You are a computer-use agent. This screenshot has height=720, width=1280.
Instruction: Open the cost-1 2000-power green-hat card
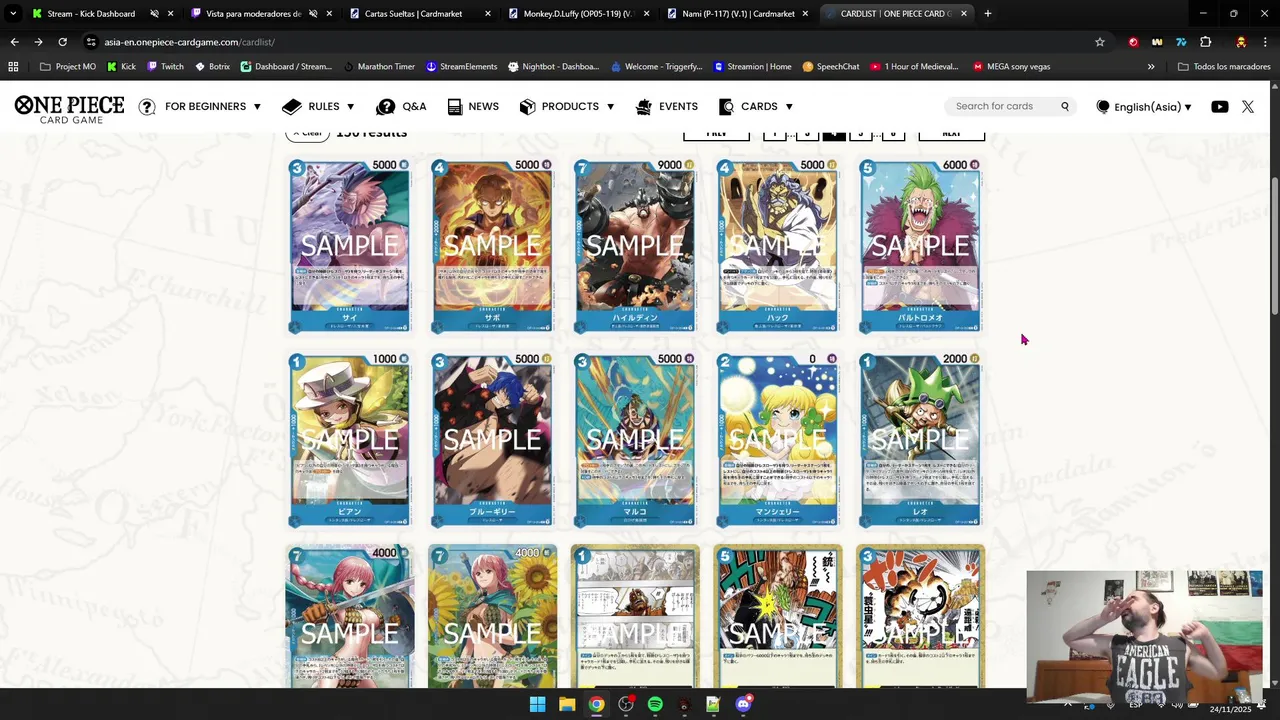tap(920, 440)
